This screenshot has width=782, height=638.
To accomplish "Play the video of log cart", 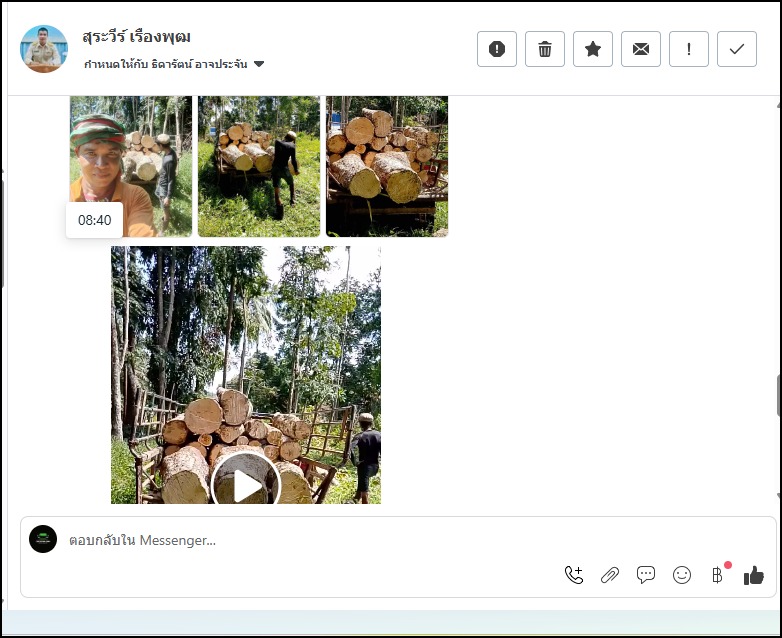I will tap(246, 484).
